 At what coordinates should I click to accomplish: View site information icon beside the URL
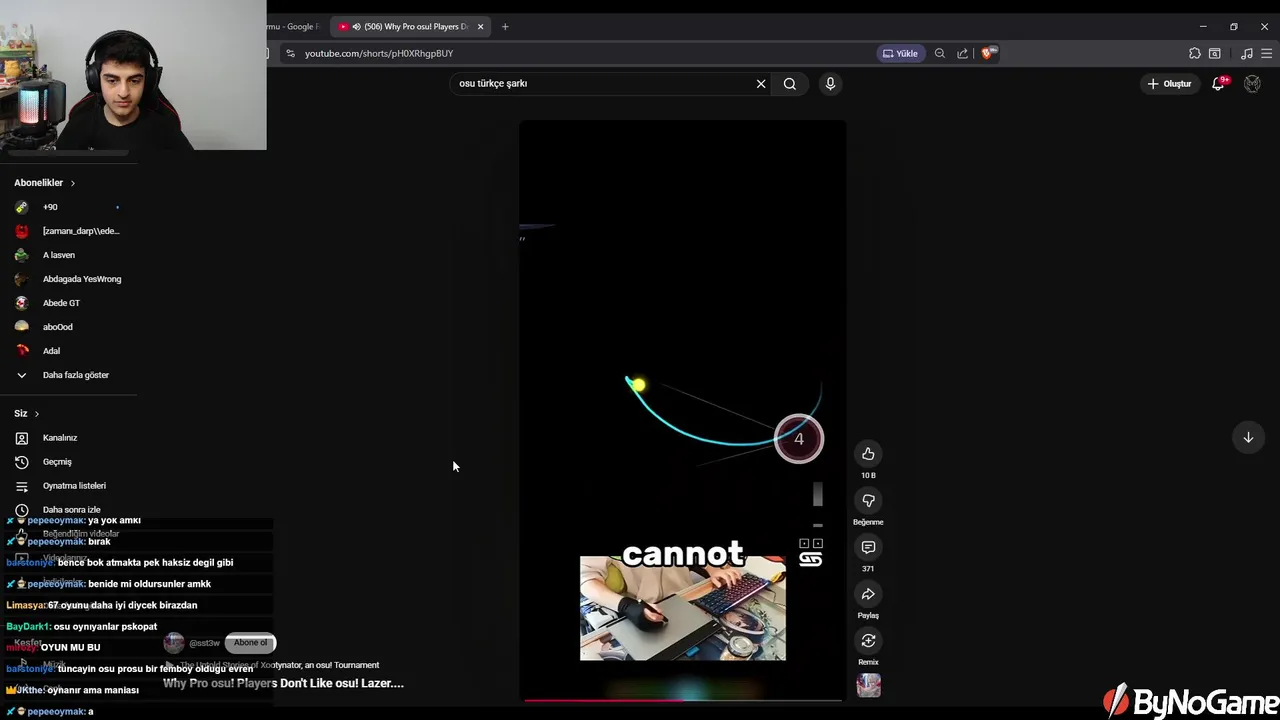[290, 53]
